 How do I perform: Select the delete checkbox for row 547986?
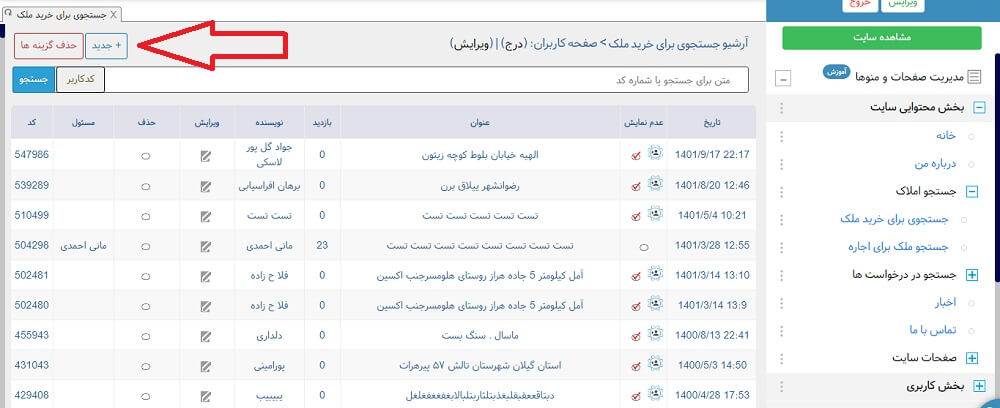click(x=145, y=156)
